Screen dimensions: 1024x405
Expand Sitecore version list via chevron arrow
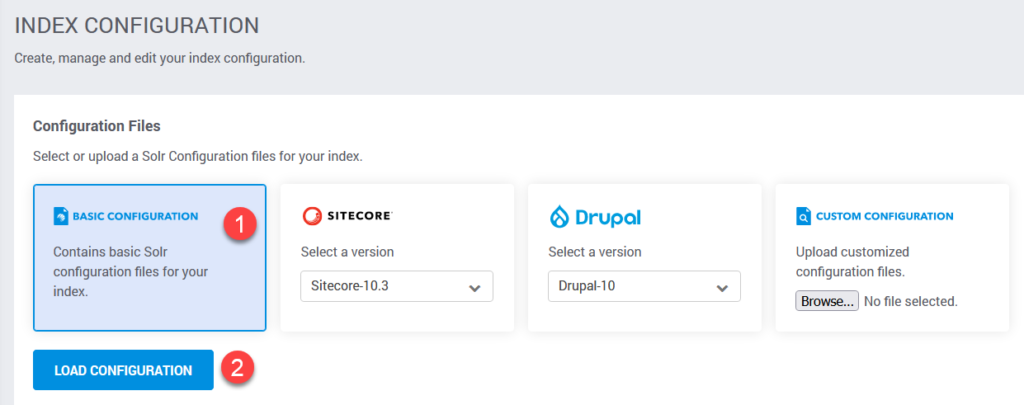[x=475, y=288]
